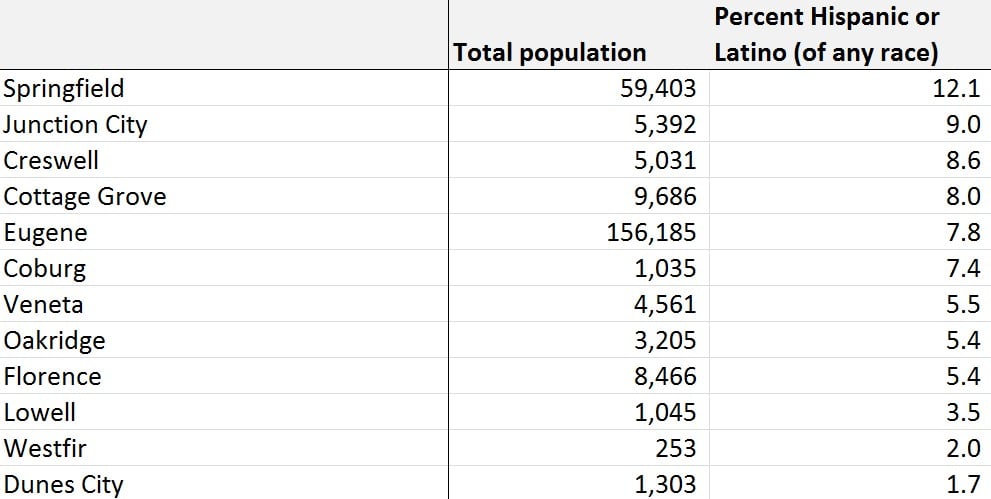This screenshot has height=499, width=991.
Task: Click the Cottage Grove name cell
Action: [x=224, y=196]
